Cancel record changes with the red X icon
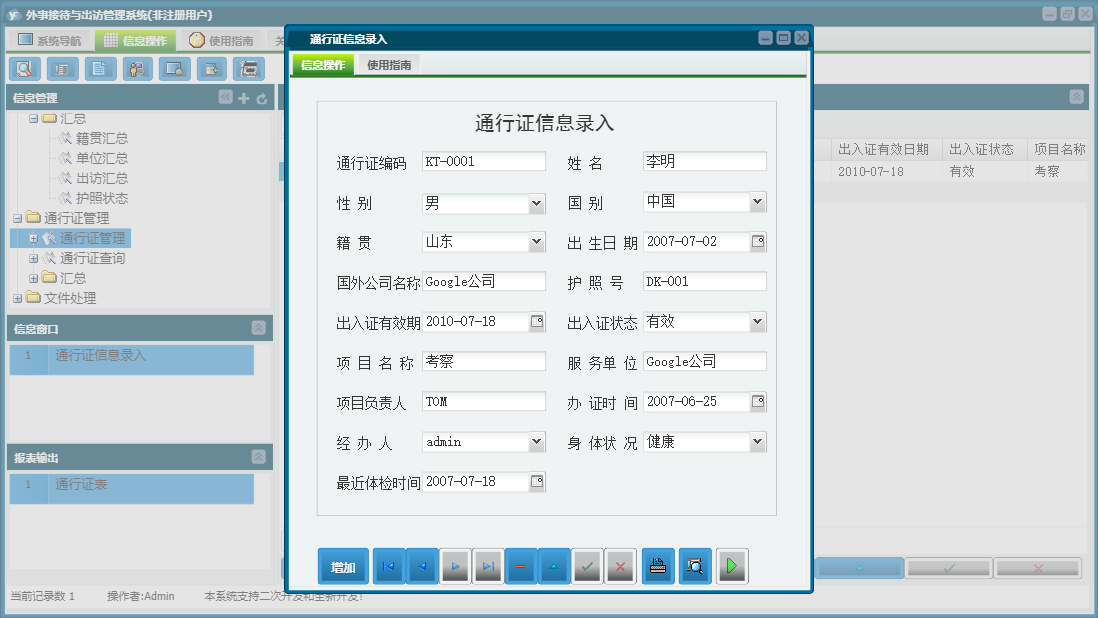Screen dimensions: 1098x618 coord(620,566)
